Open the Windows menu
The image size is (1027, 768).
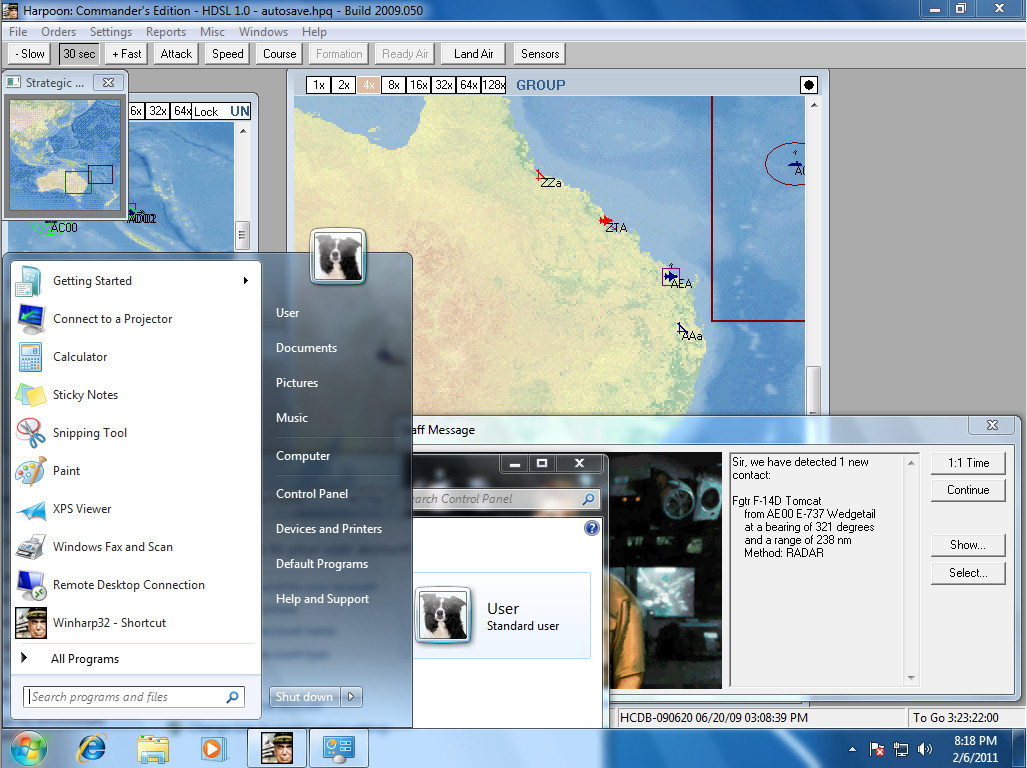click(x=263, y=31)
